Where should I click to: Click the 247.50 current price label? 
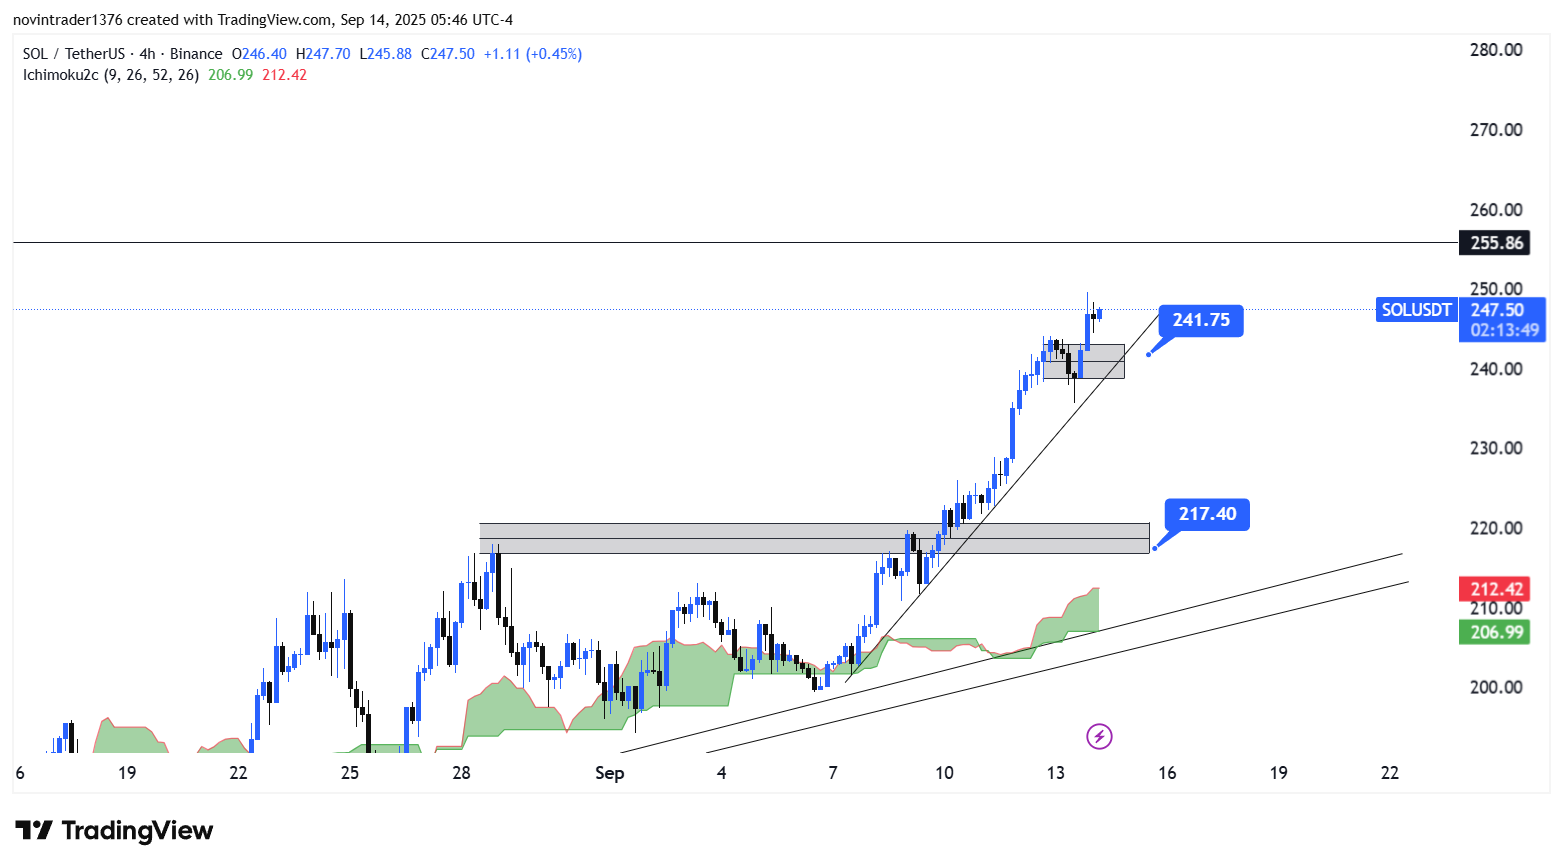[1497, 310]
